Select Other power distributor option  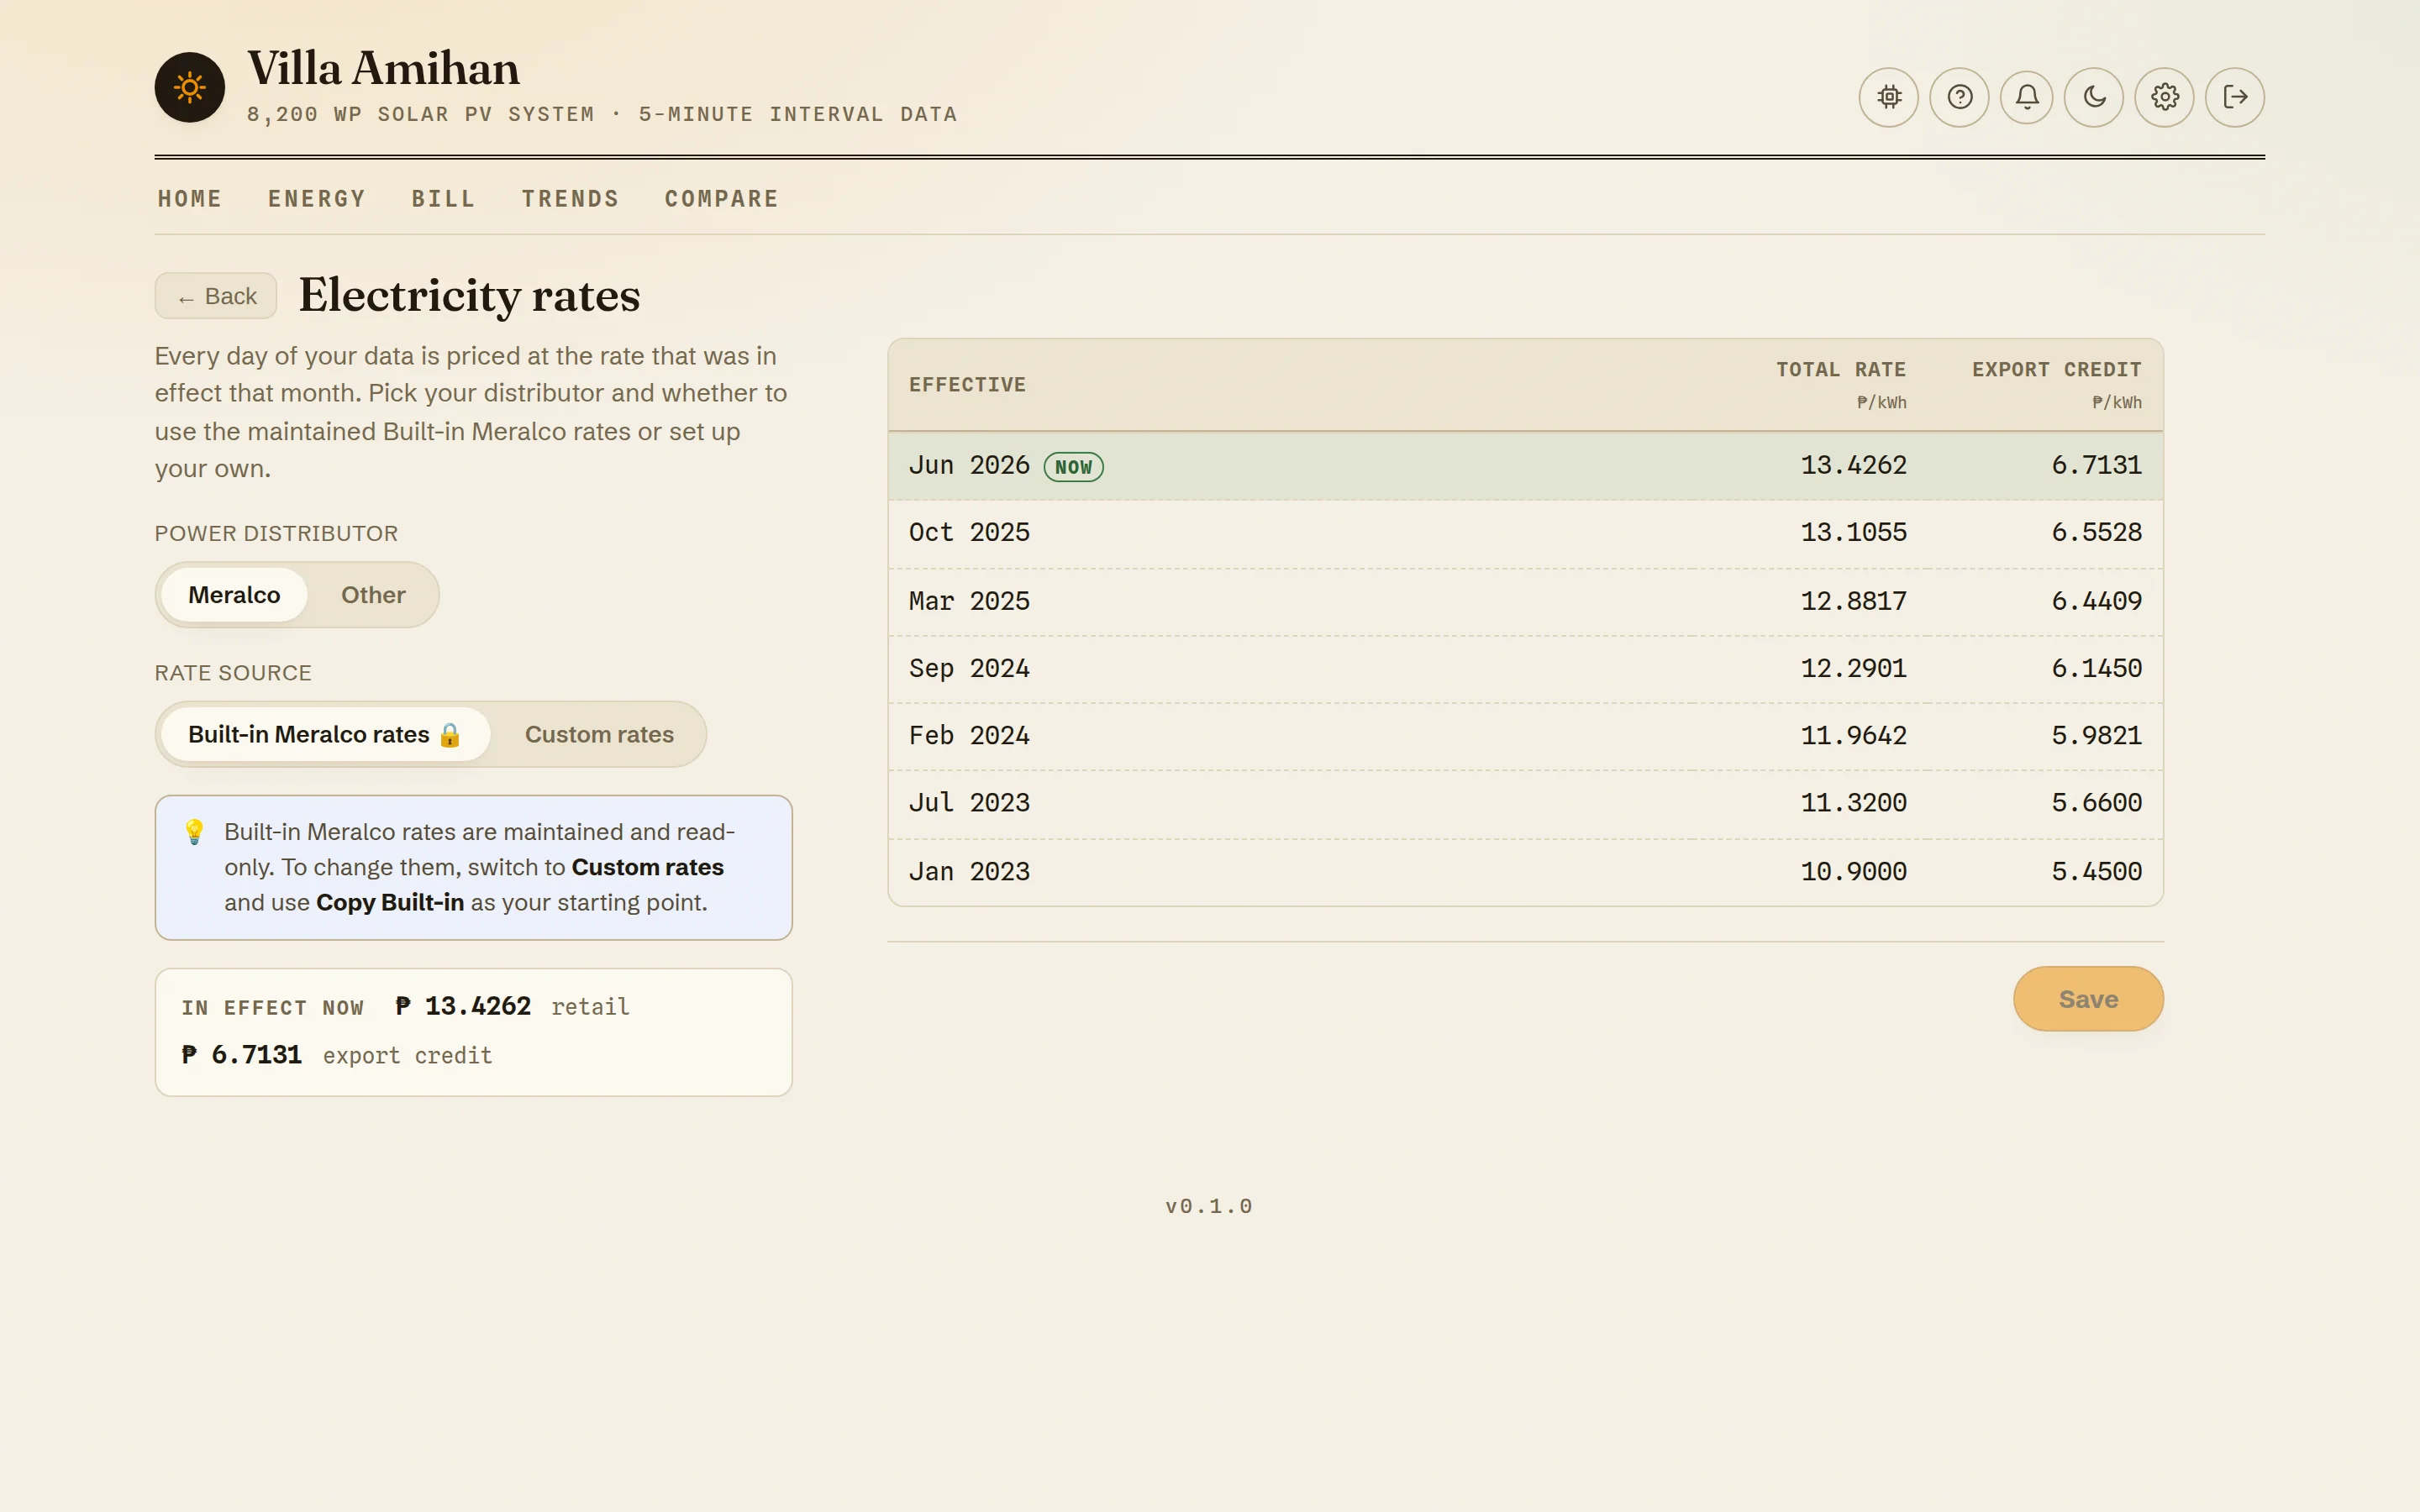(373, 595)
